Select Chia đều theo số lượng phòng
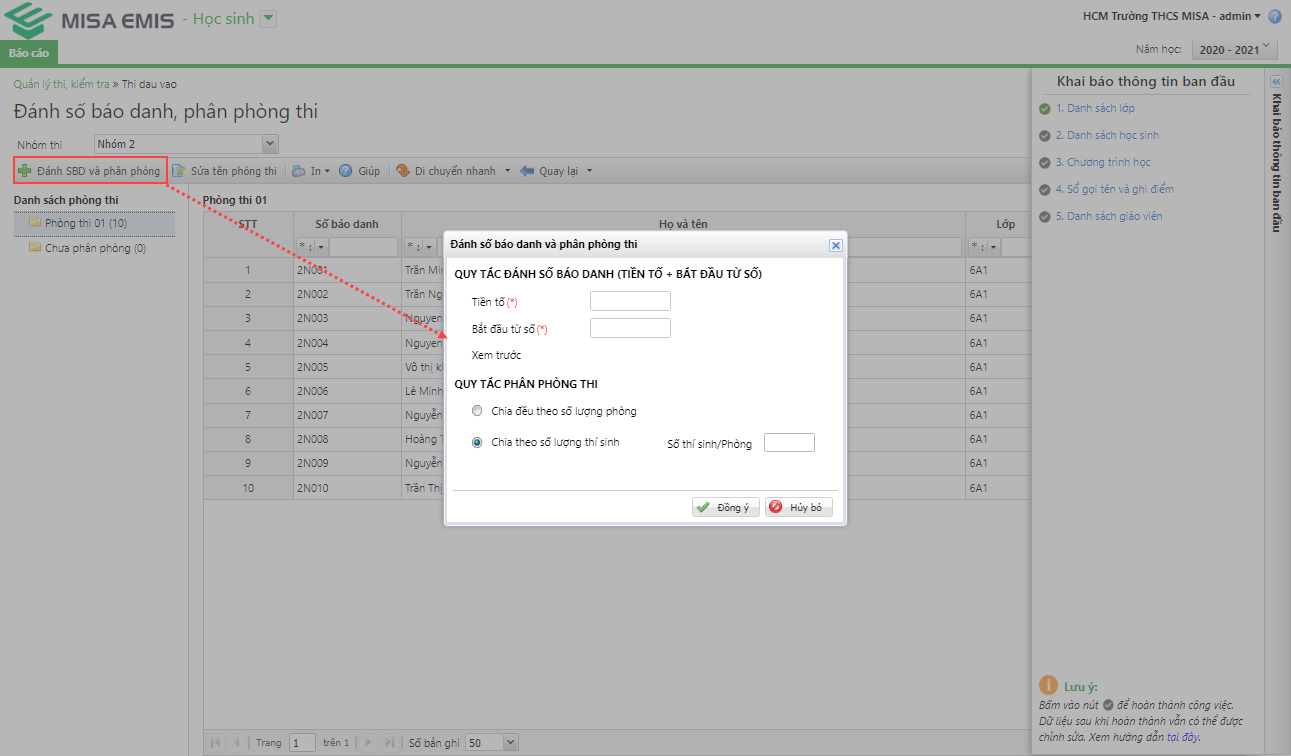This screenshot has height=756, width=1291. pos(478,411)
